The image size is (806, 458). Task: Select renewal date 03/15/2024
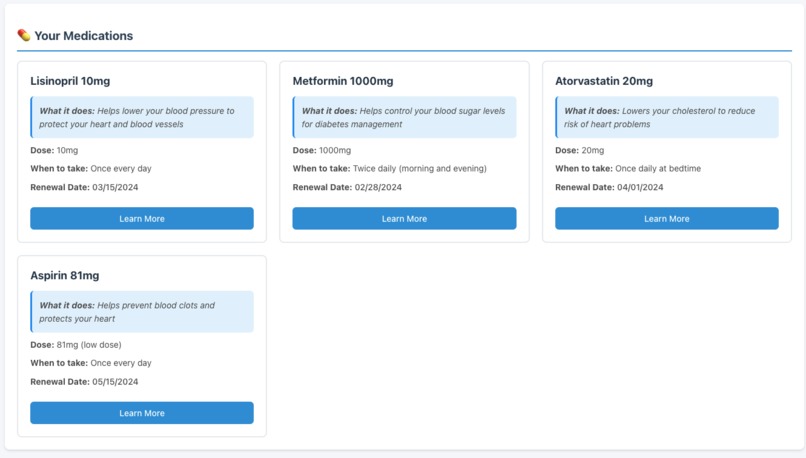[115, 187]
